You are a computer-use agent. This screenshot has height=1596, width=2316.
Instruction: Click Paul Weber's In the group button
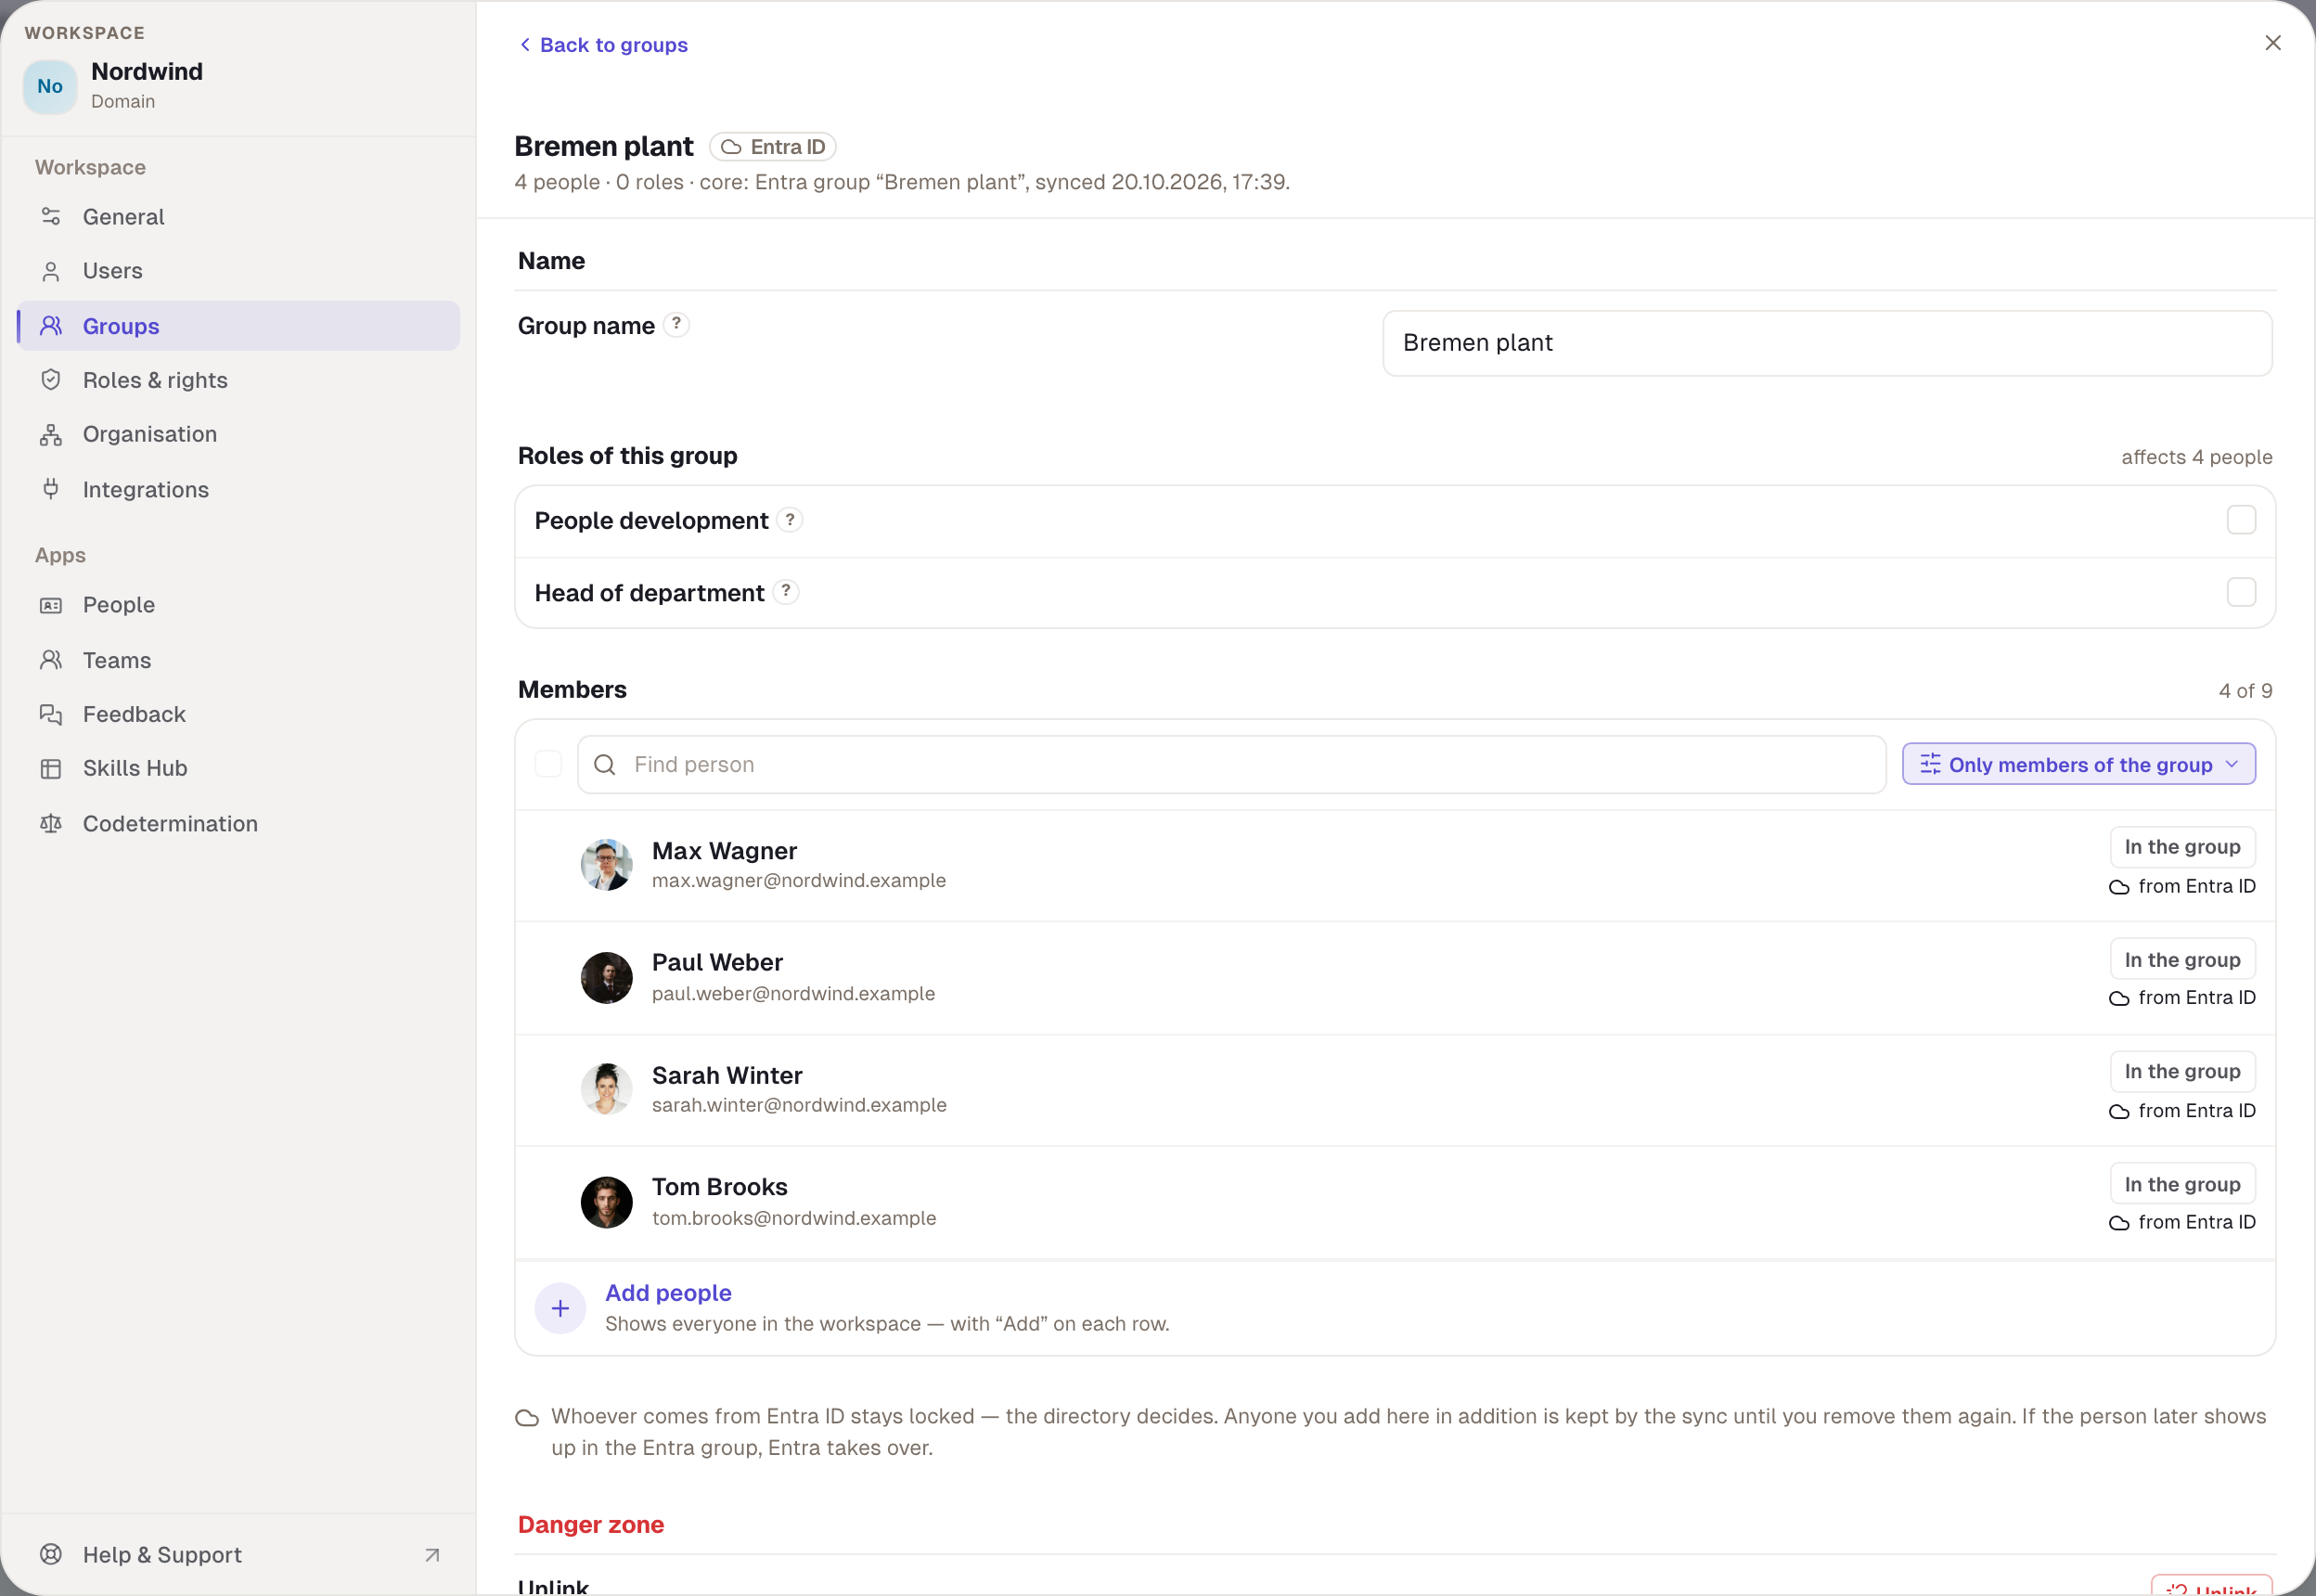(2182, 959)
